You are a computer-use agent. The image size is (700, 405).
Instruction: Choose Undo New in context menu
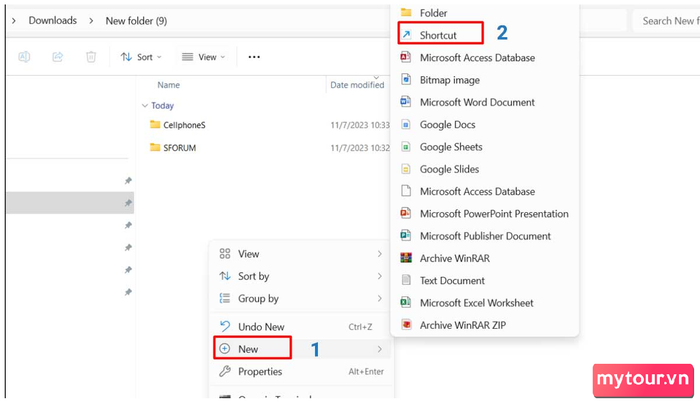301,327
